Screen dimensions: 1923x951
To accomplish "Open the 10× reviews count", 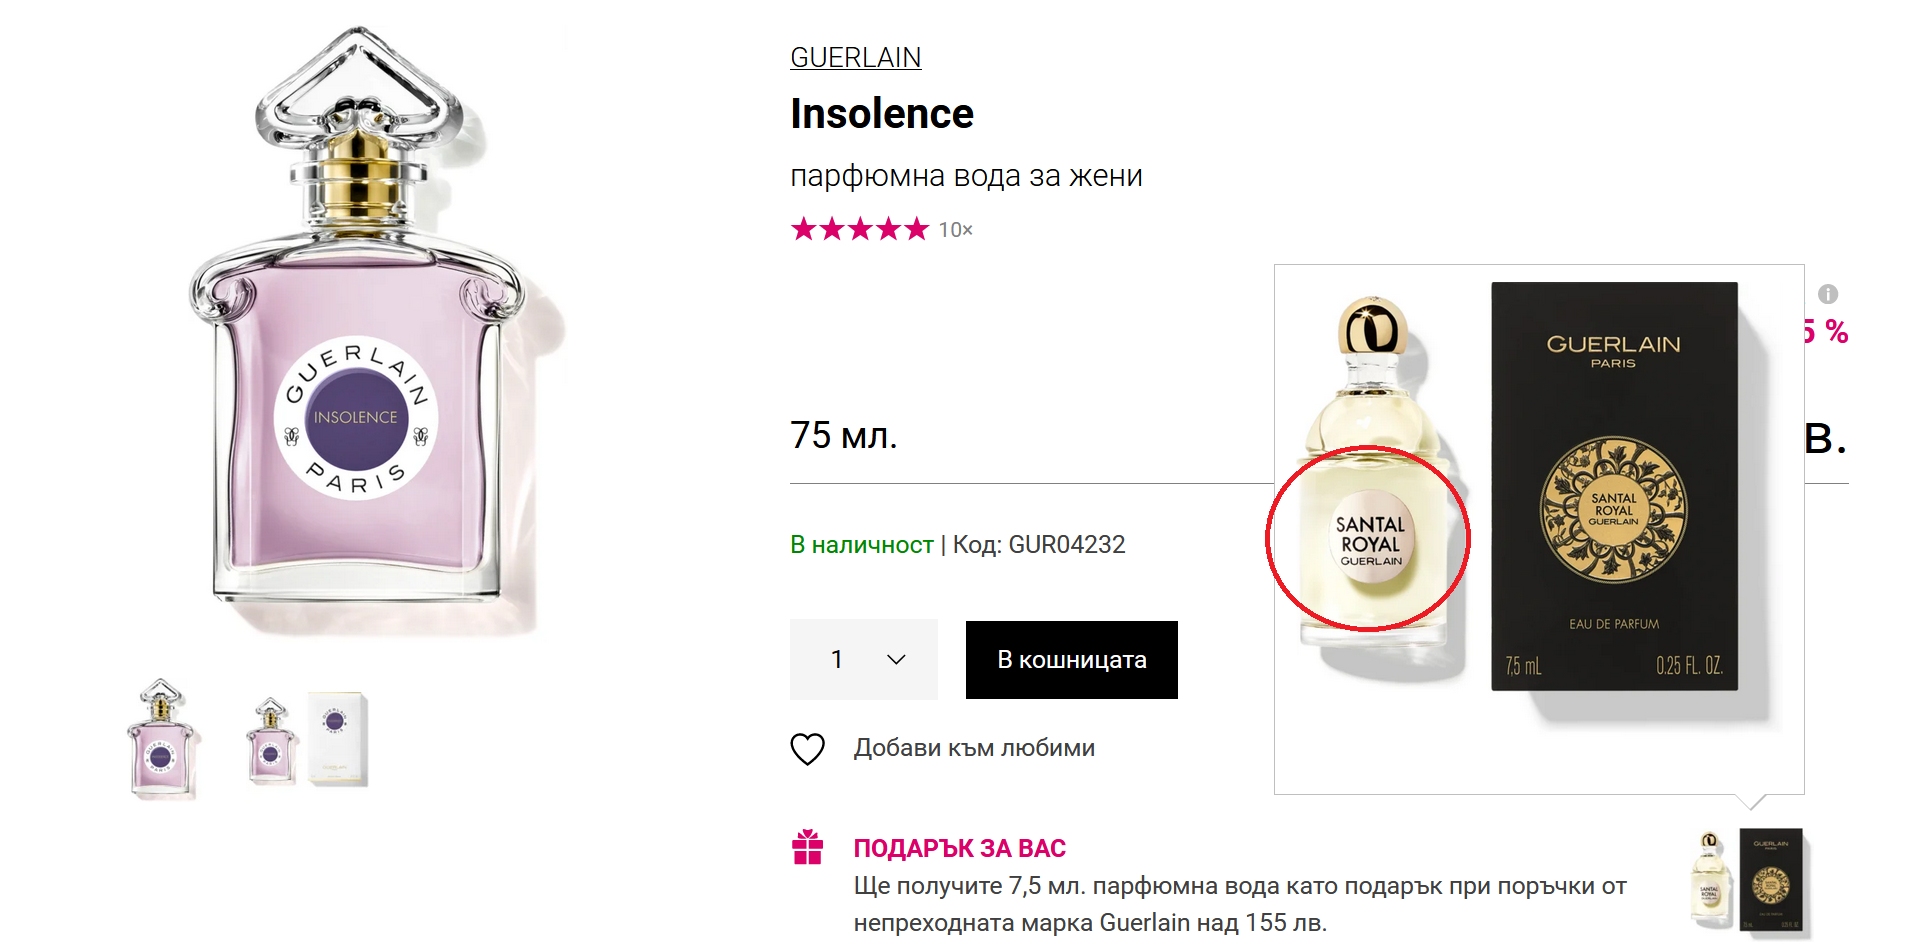I will click(955, 230).
